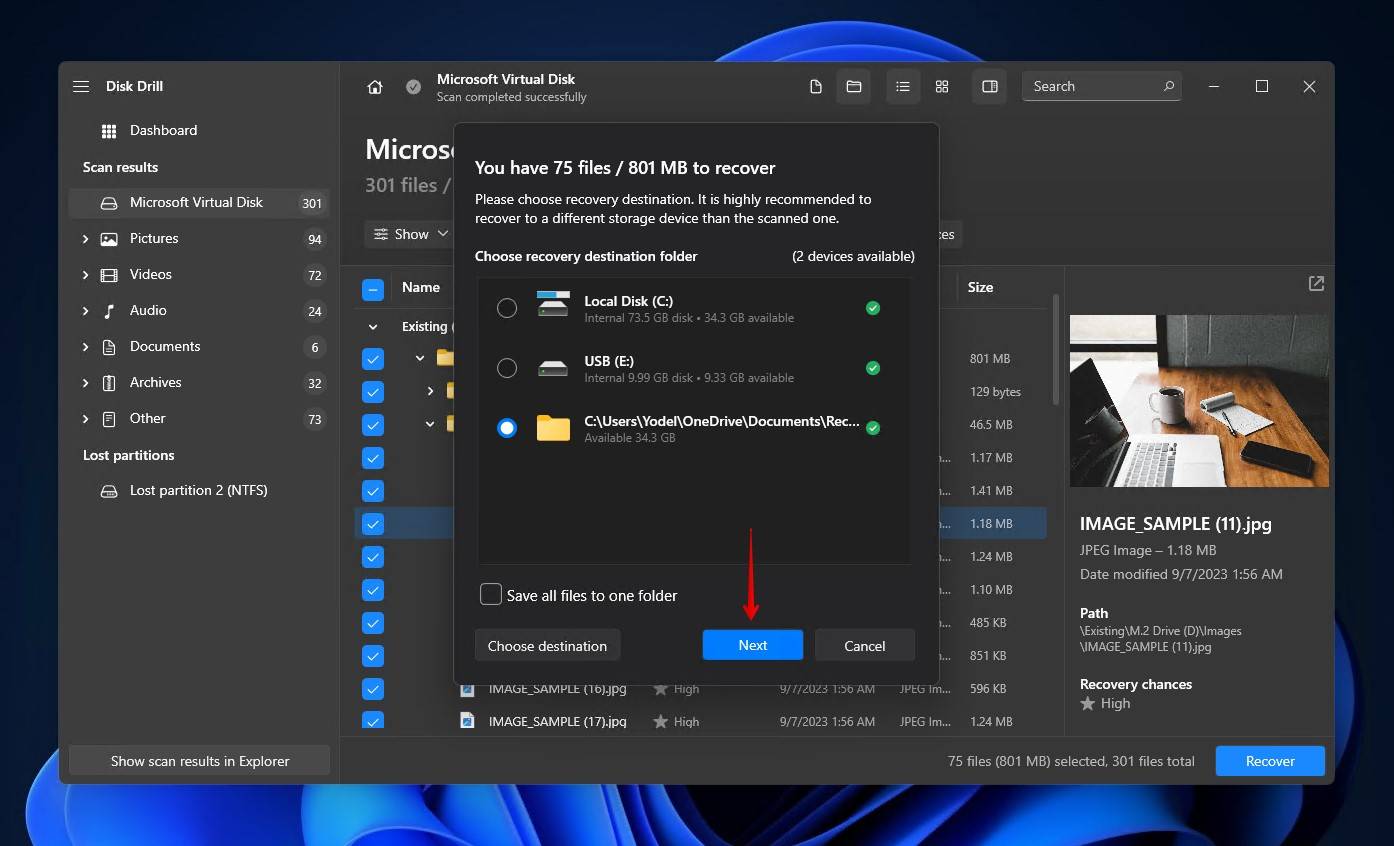Click the Dashboard grid icon
The image size is (1394, 846).
coord(109,131)
